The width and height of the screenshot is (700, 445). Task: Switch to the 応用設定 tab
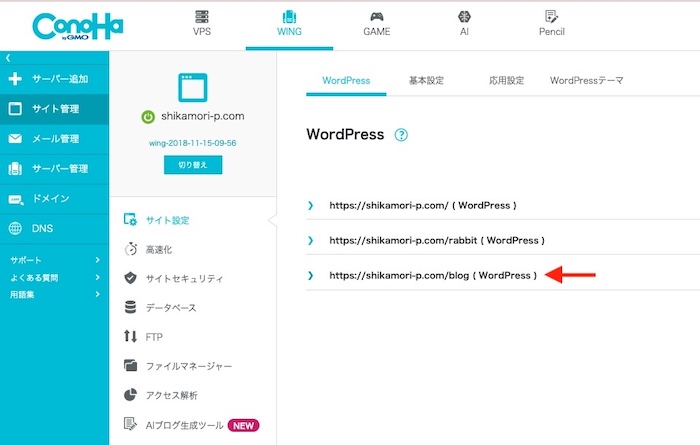point(506,81)
